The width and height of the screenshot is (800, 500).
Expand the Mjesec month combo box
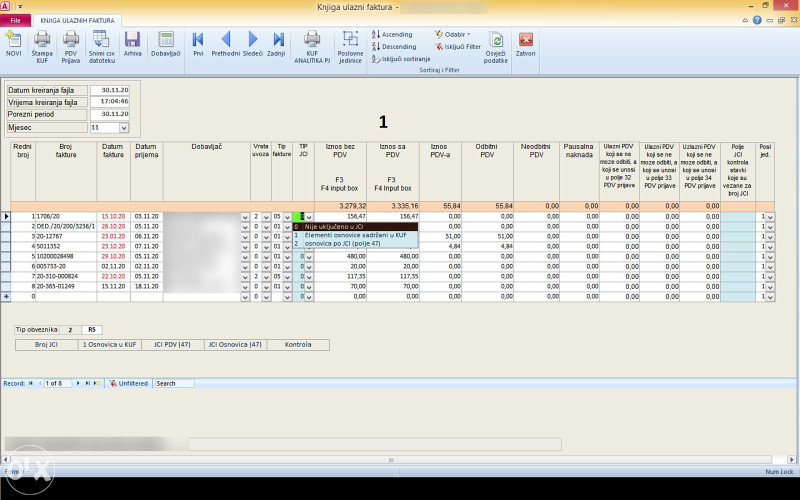click(124, 128)
